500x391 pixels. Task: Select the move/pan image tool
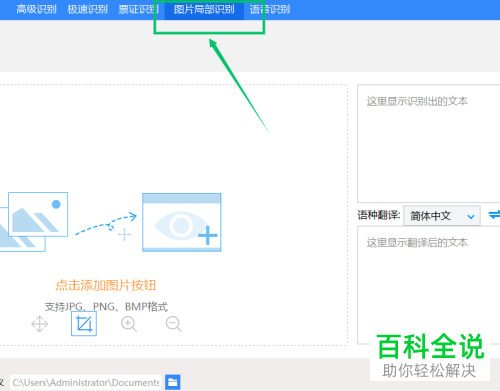click(40, 324)
